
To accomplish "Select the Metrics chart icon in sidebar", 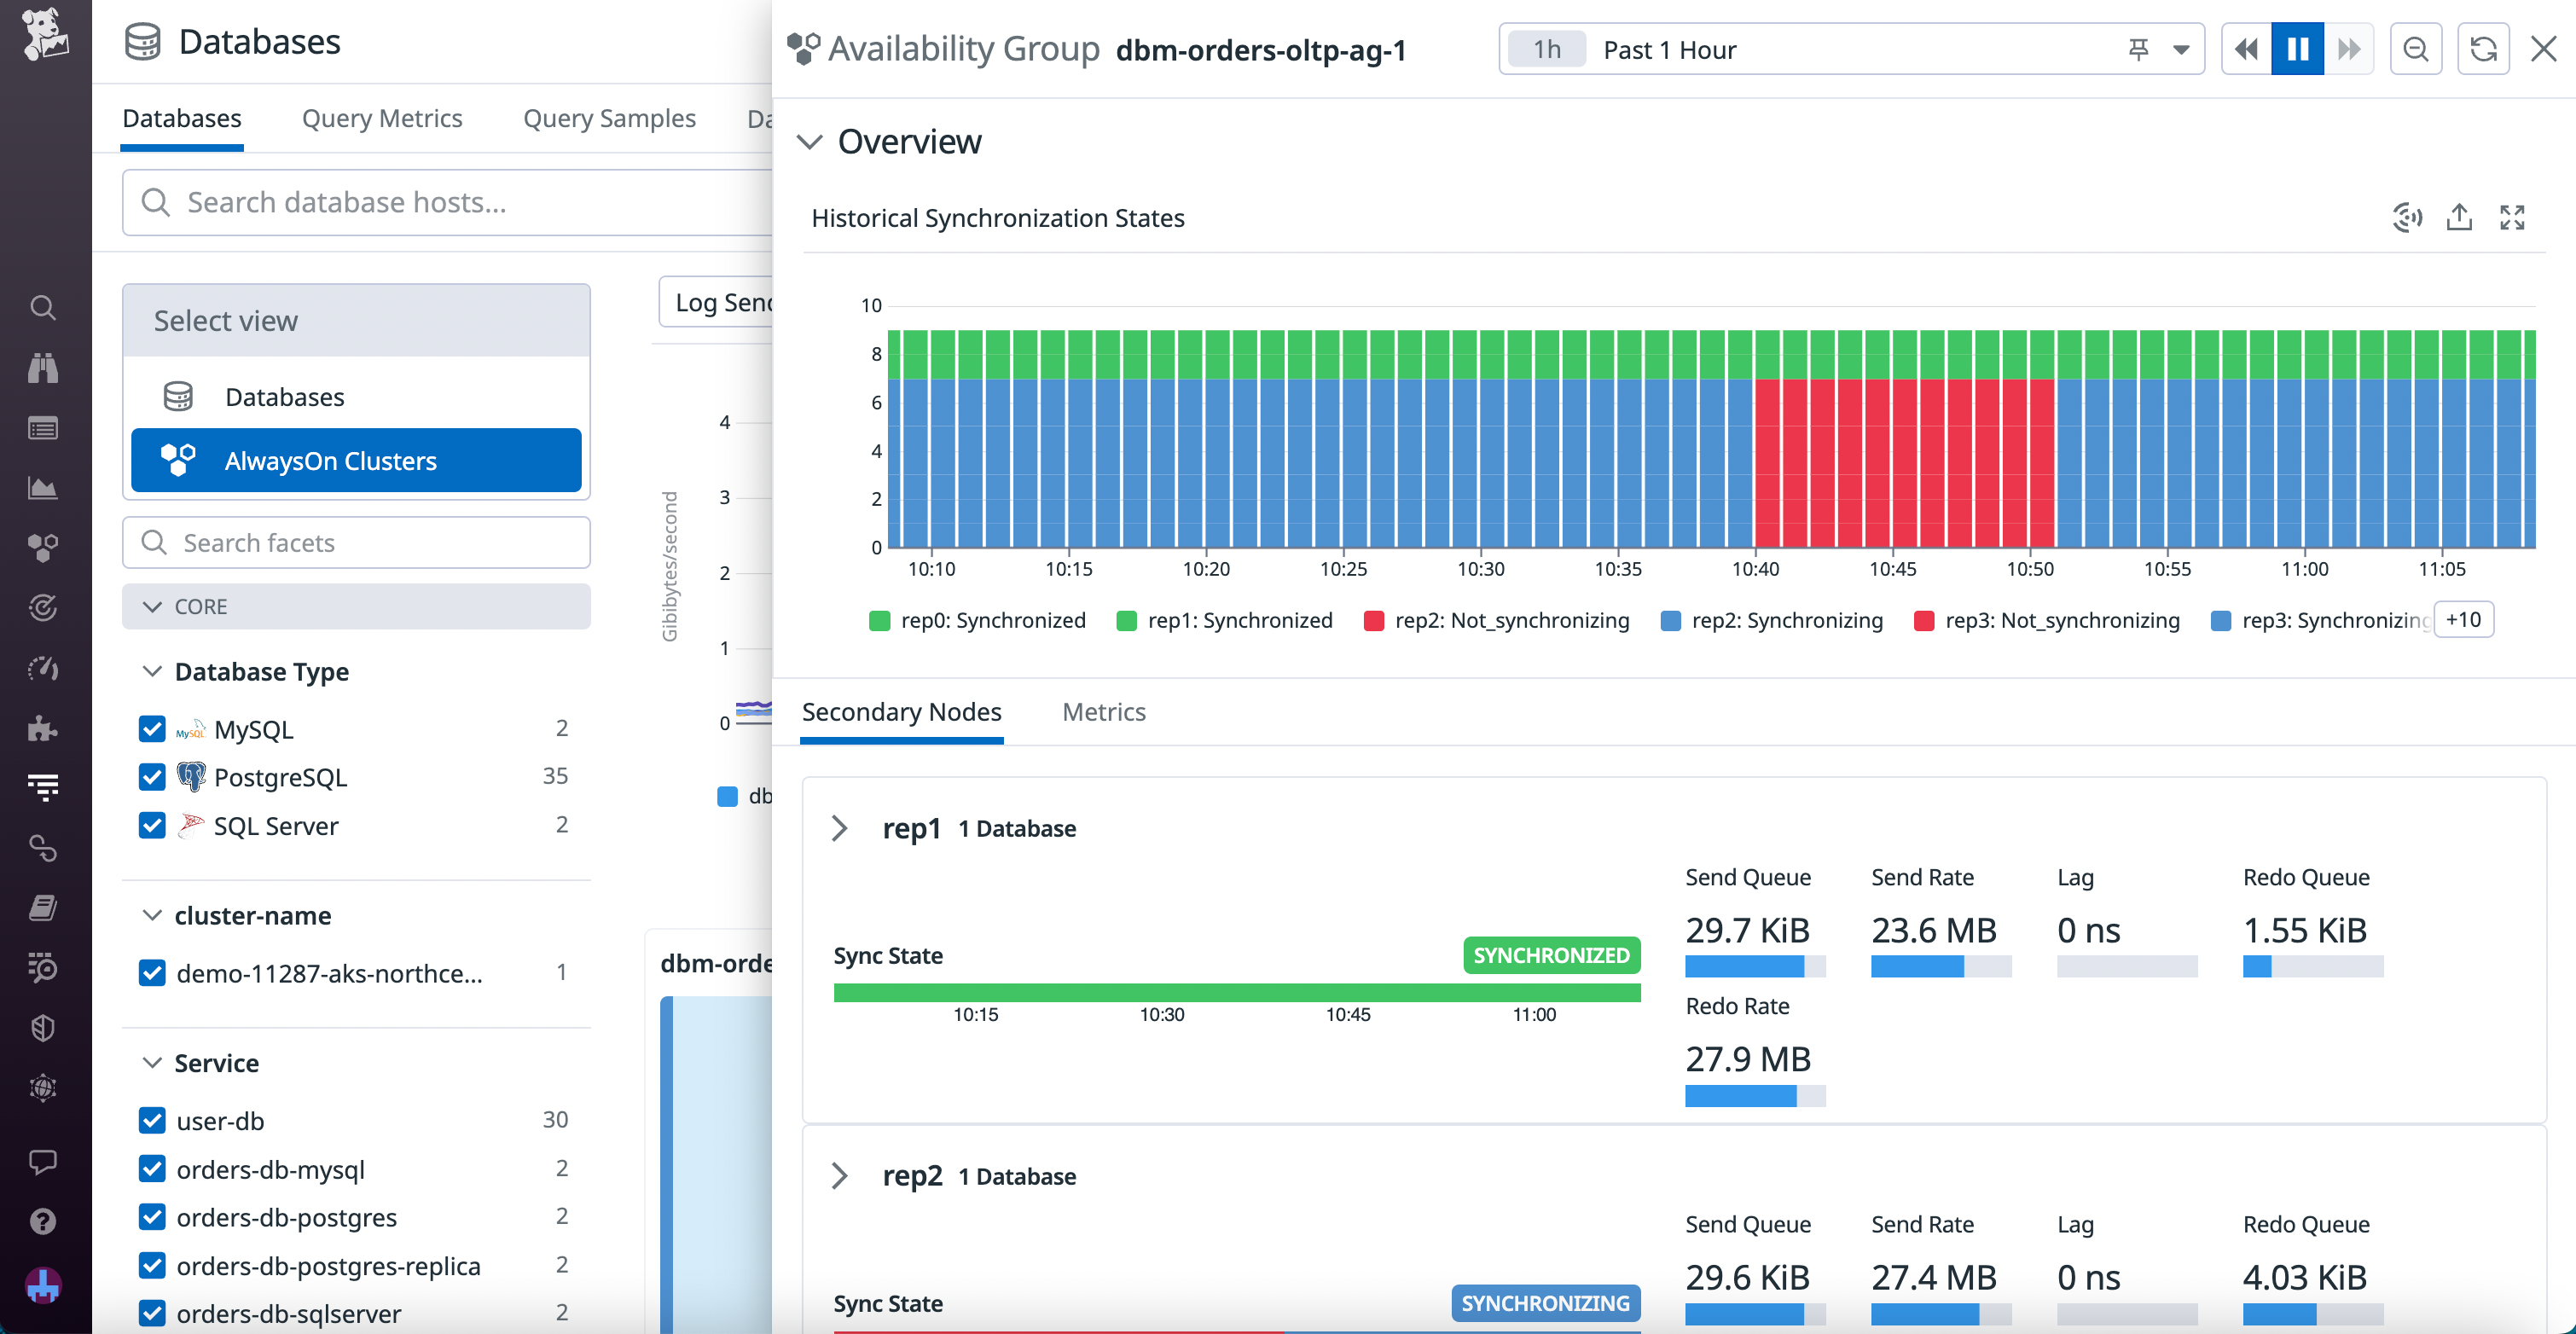I will [43, 487].
